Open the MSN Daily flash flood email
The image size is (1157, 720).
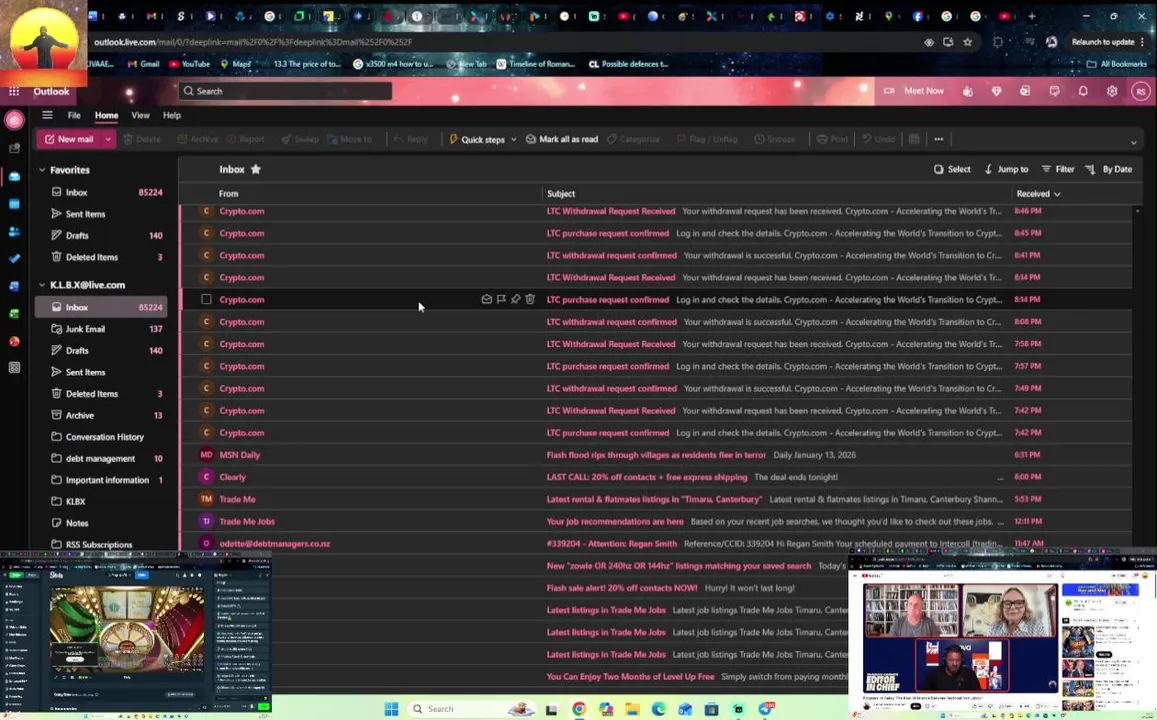655,455
